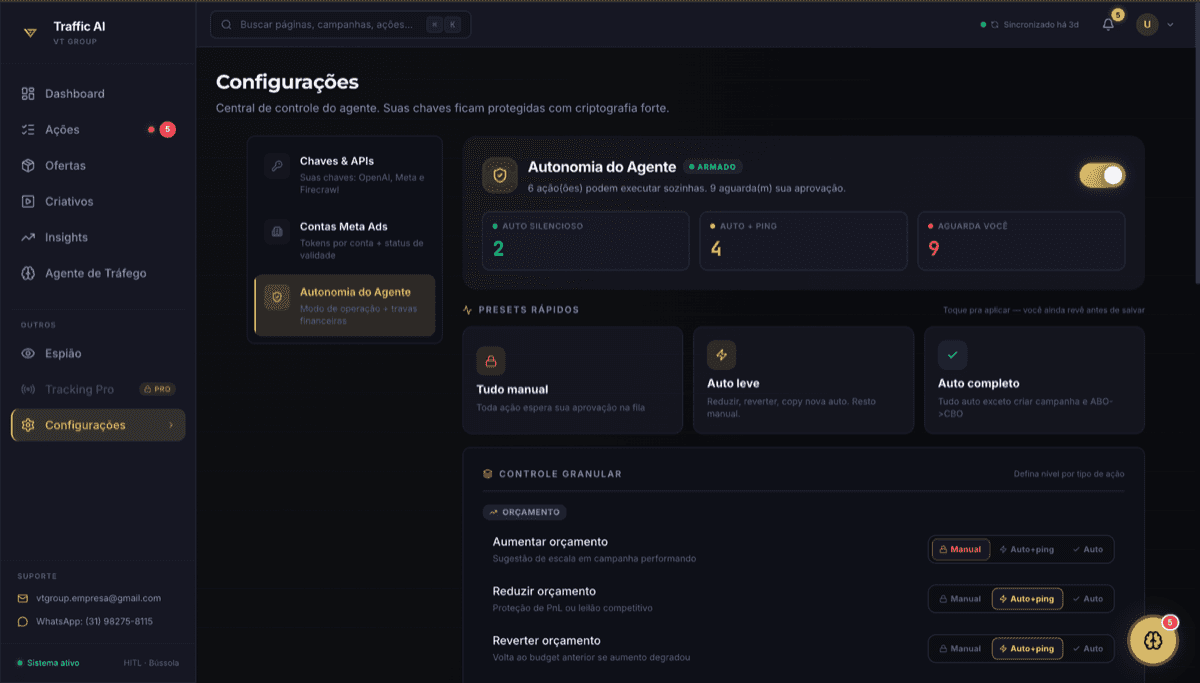This screenshot has height=683, width=1200.
Task: Click the checkmark icon on Auto completo
Action: [x=952, y=355]
